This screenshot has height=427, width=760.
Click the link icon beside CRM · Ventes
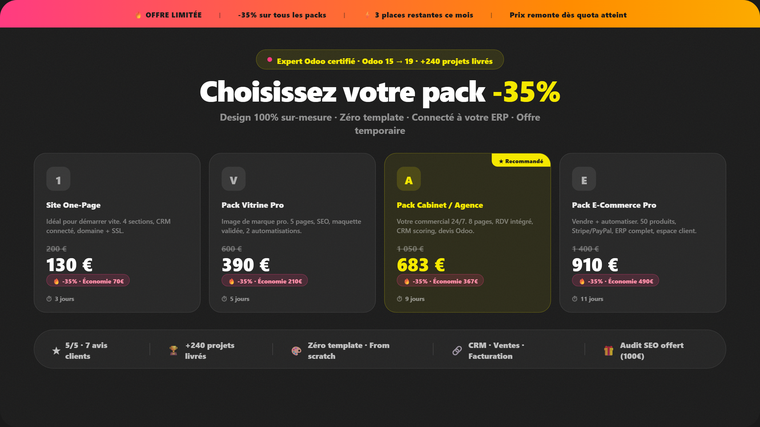pyautogui.click(x=457, y=351)
